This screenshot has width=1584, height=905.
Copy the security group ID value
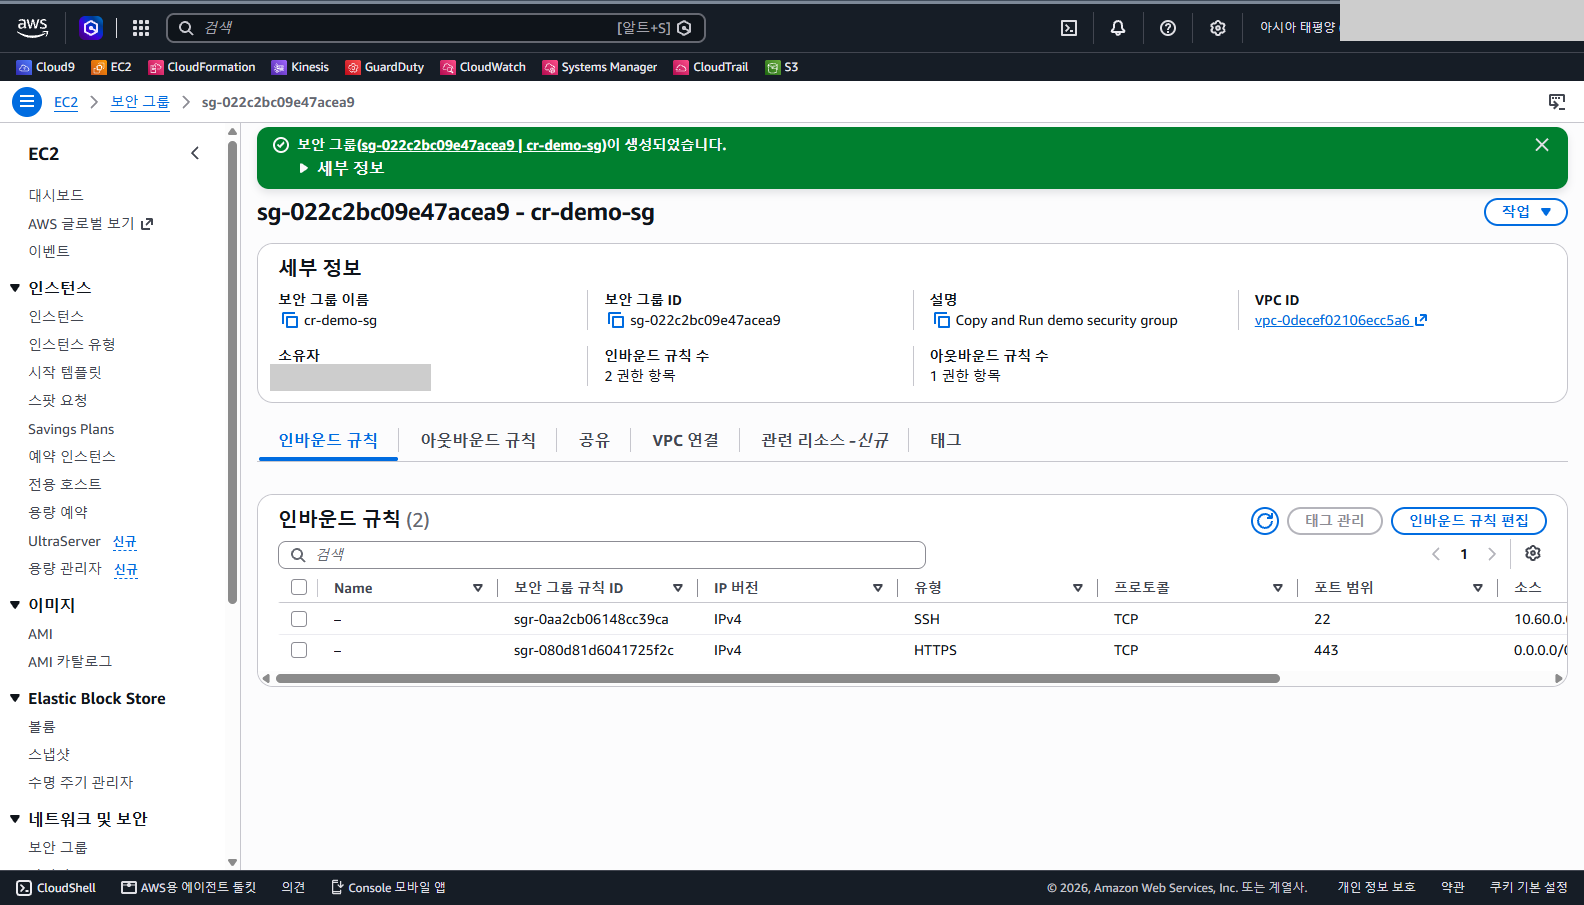click(x=616, y=320)
